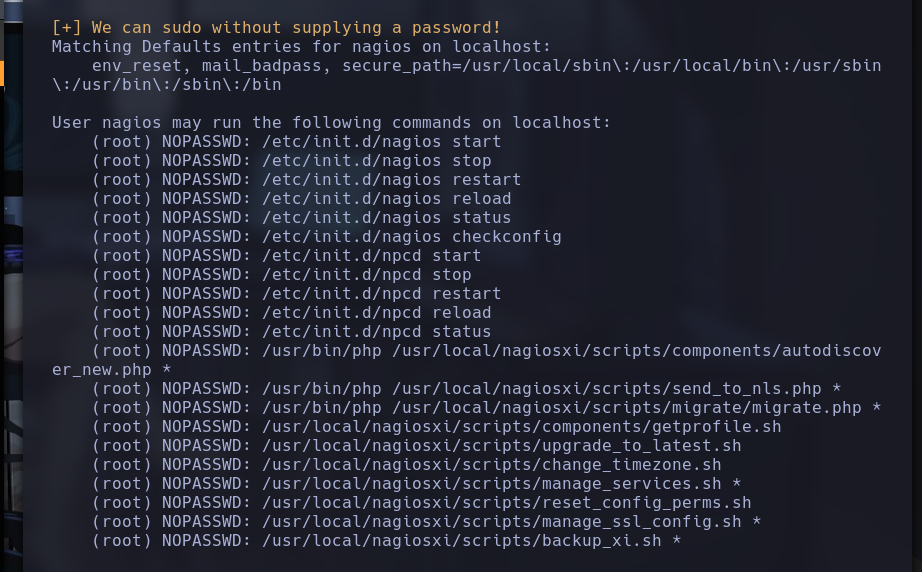
Task: Click the "We can sudo without supplying a password!" line
Action: coord(276,28)
